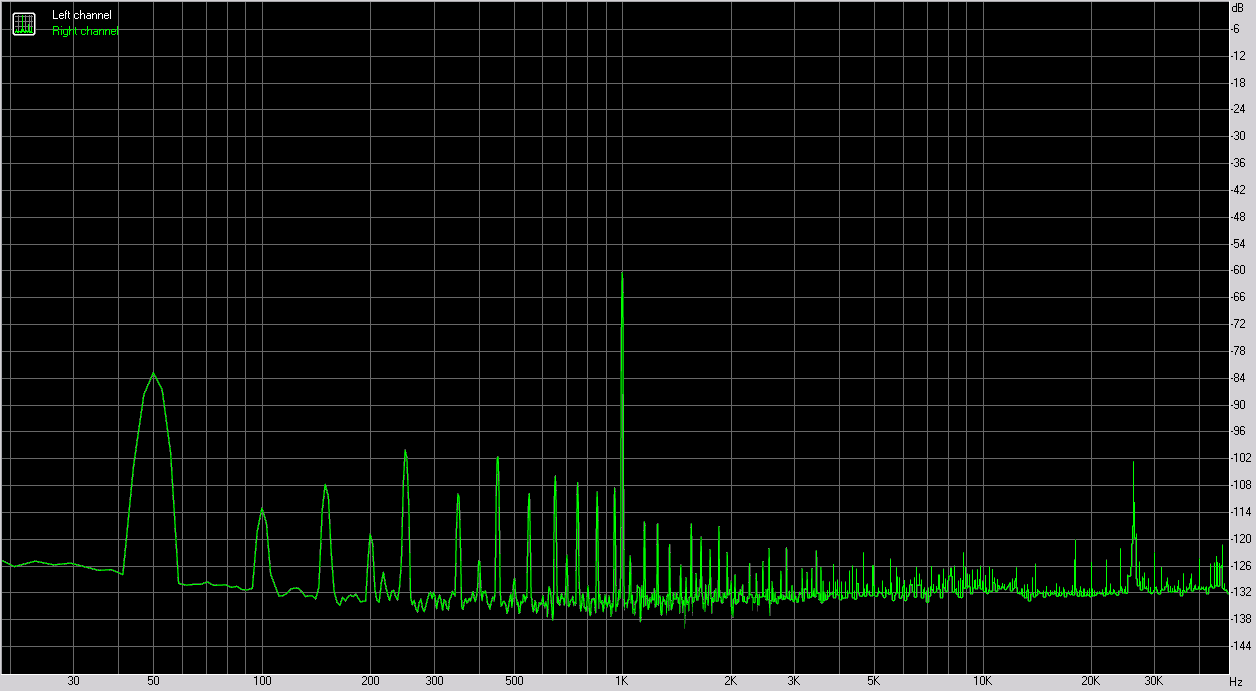
Task: Click the '1K' frequency axis label
Action: 622,681
